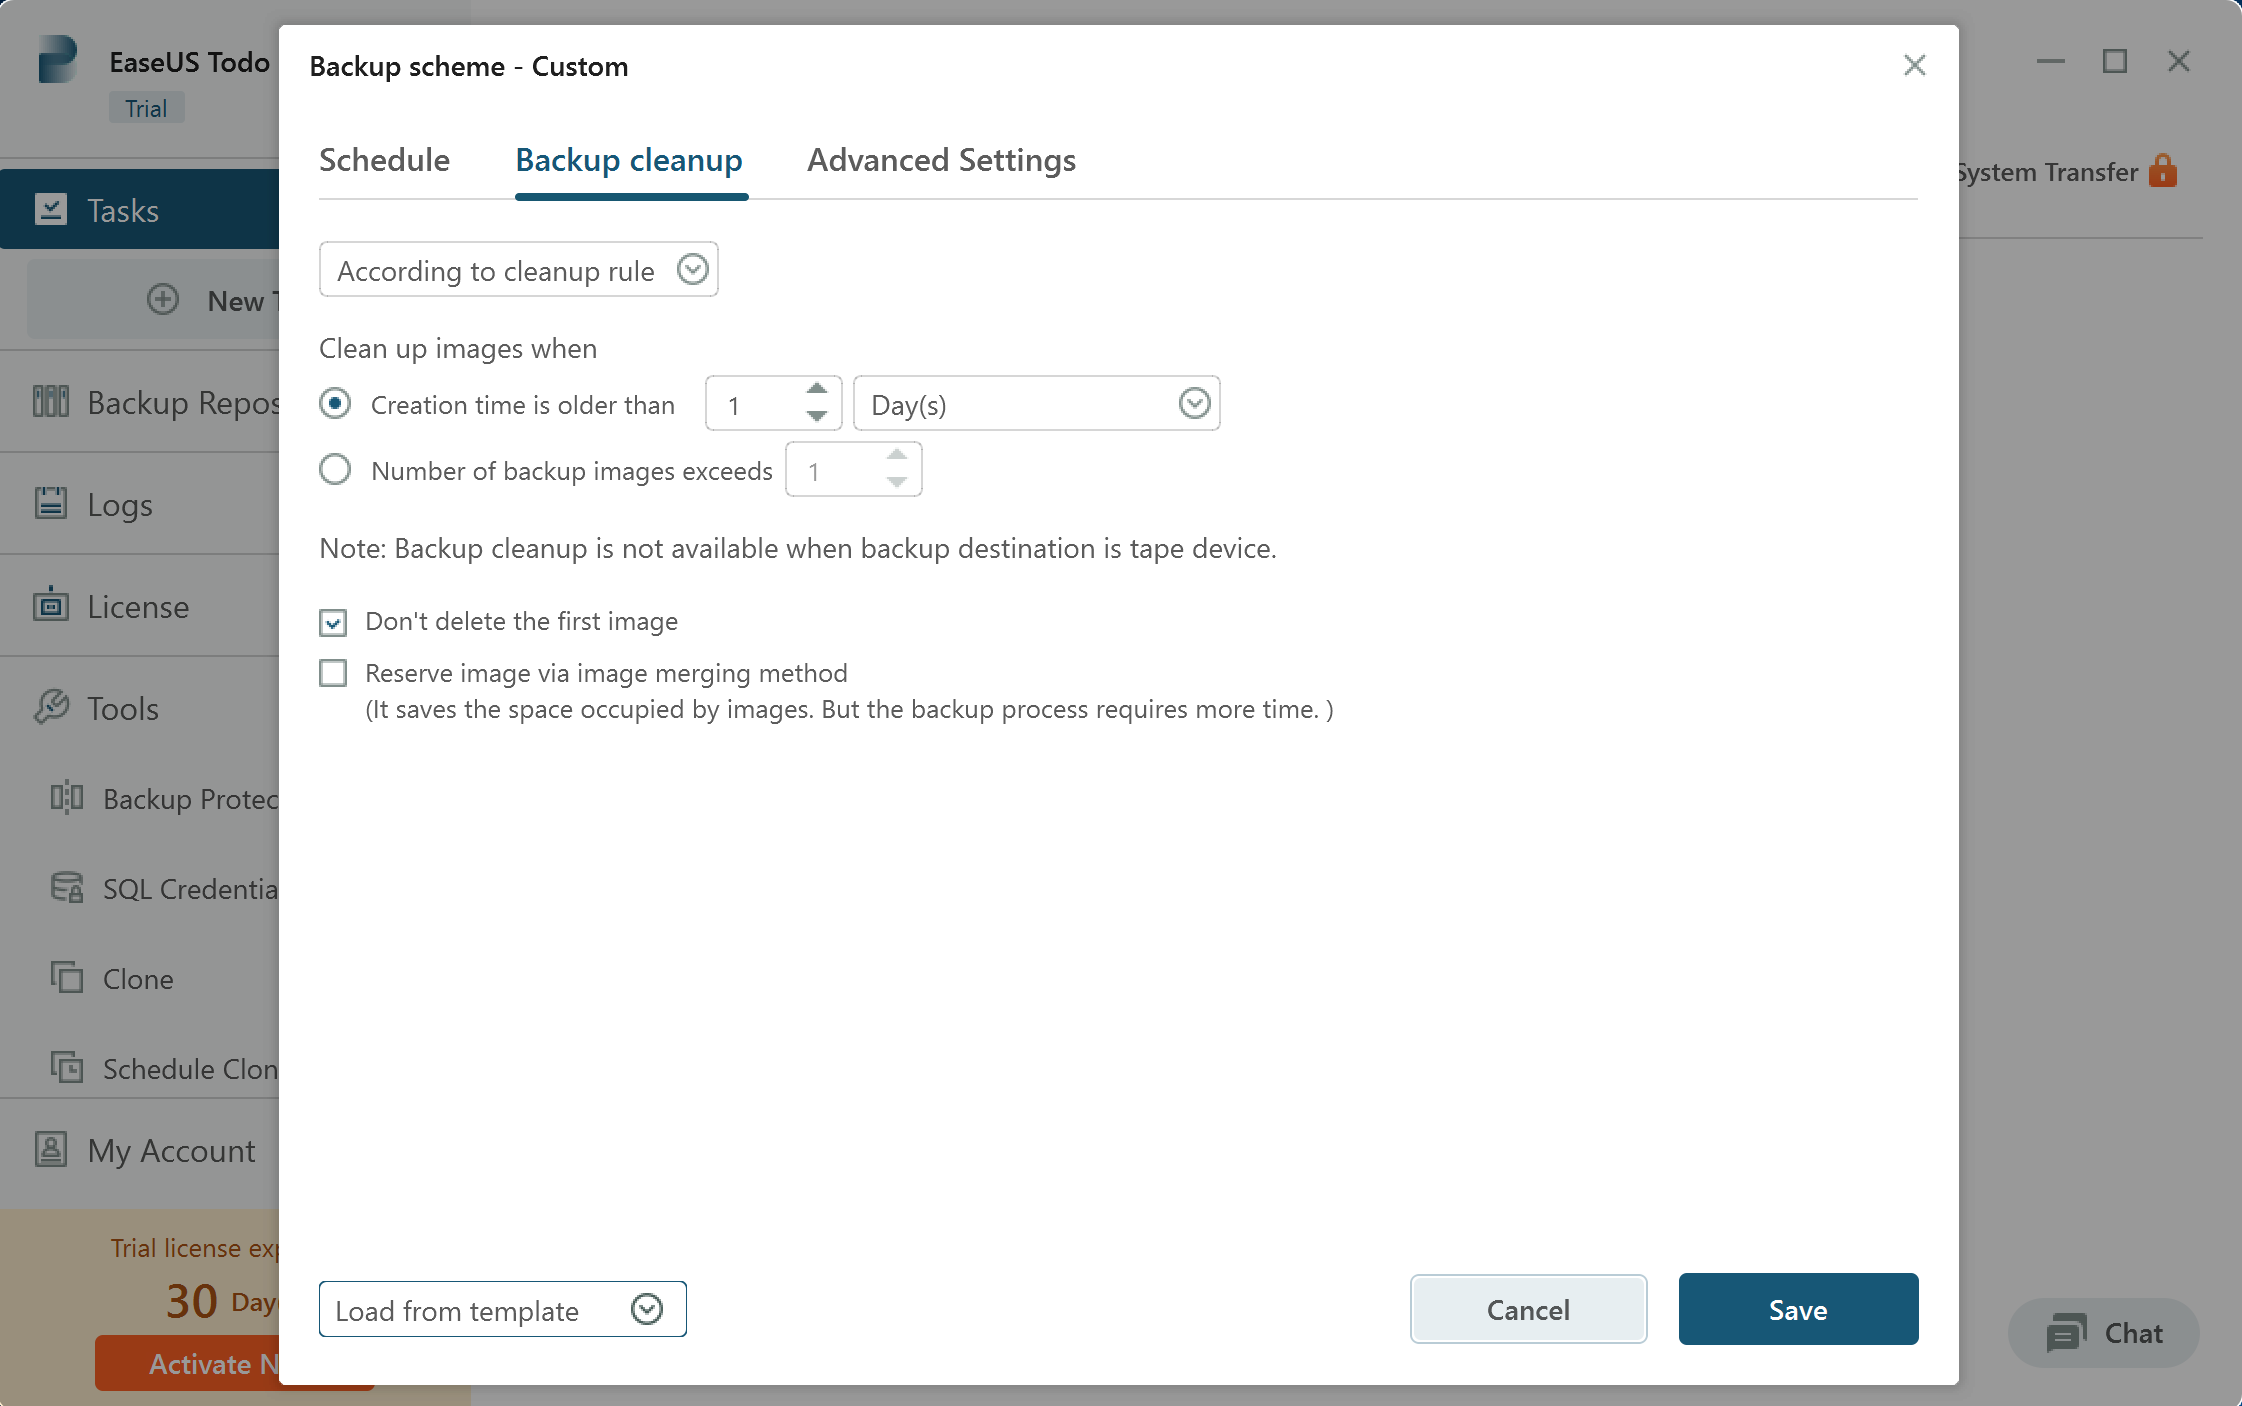The width and height of the screenshot is (2242, 1406).
Task: Select the Backup cleanup tab
Action: tap(629, 160)
